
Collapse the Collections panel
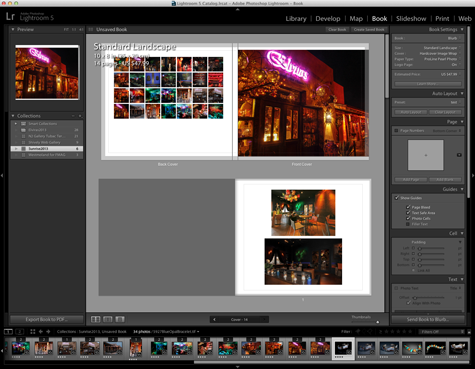[13, 116]
